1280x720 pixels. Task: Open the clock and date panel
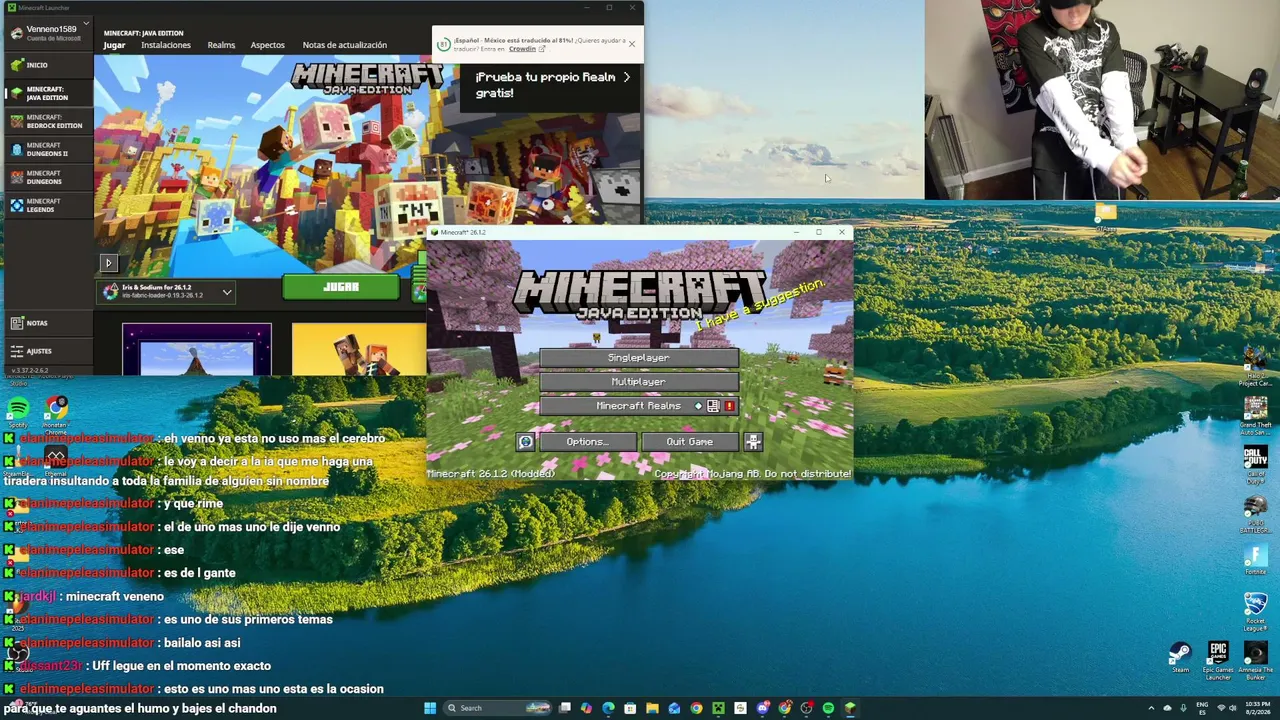[1260, 708]
